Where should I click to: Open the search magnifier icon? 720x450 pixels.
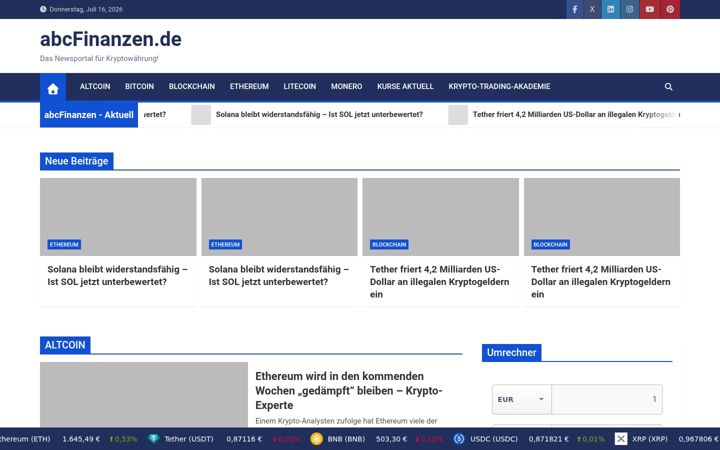(x=669, y=87)
